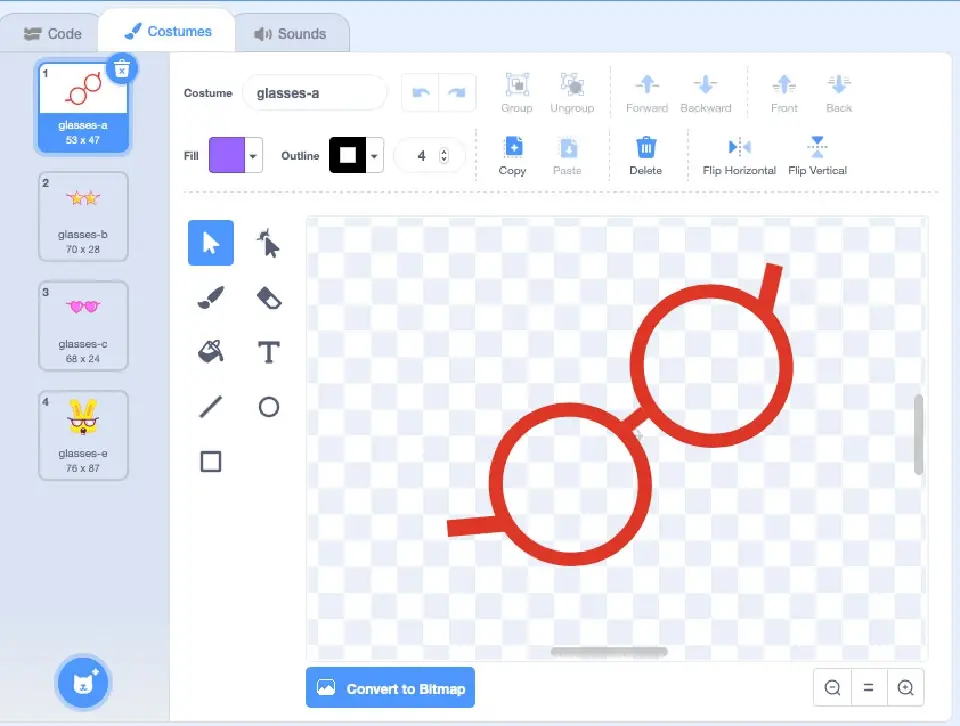Pick the Eraser tool

pos(268,298)
